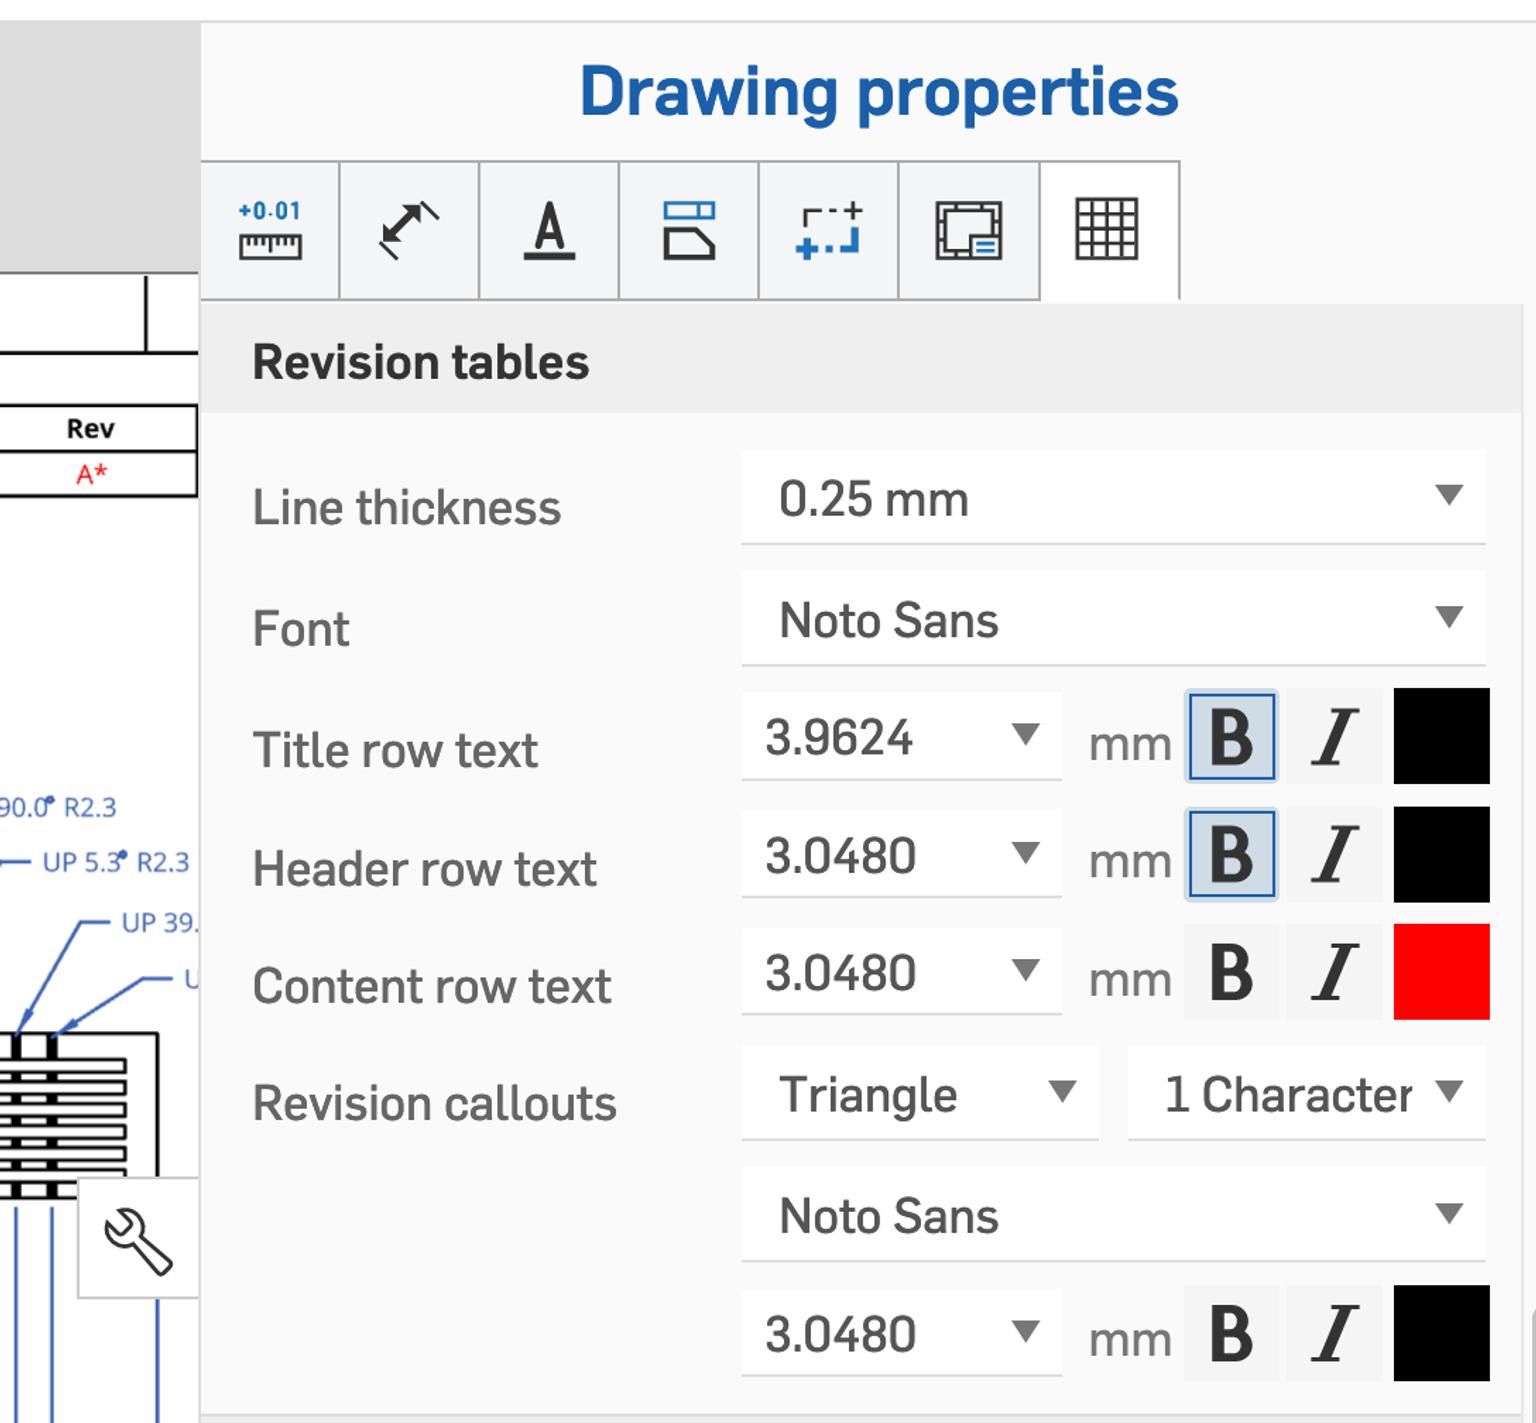
Task: Open the text annotation properties tab
Action: tap(550, 230)
